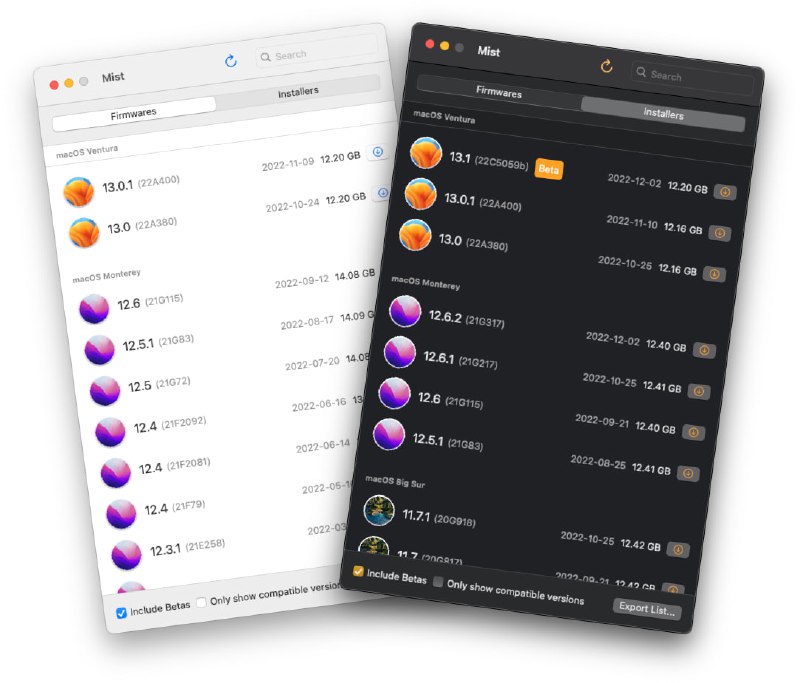Click the Beta badge on macOS 13.1
The height and width of the screenshot is (683, 800).
pos(548,170)
